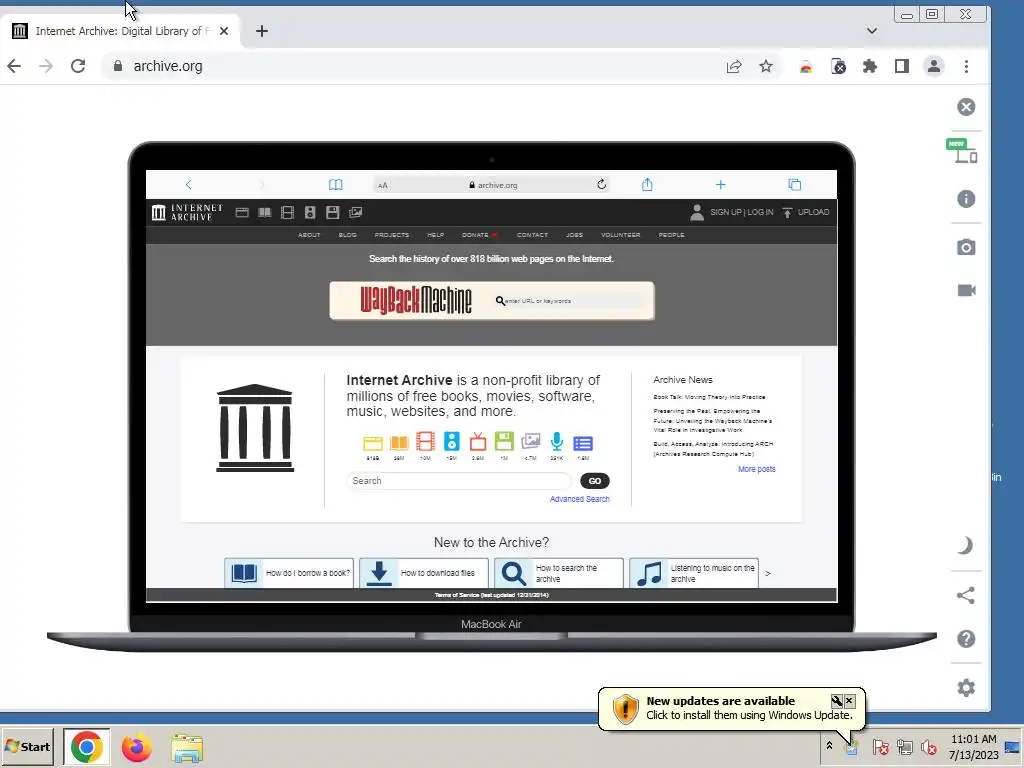Open How do I borrow a book
Viewport: 1024px width, 768px height.
[289, 573]
